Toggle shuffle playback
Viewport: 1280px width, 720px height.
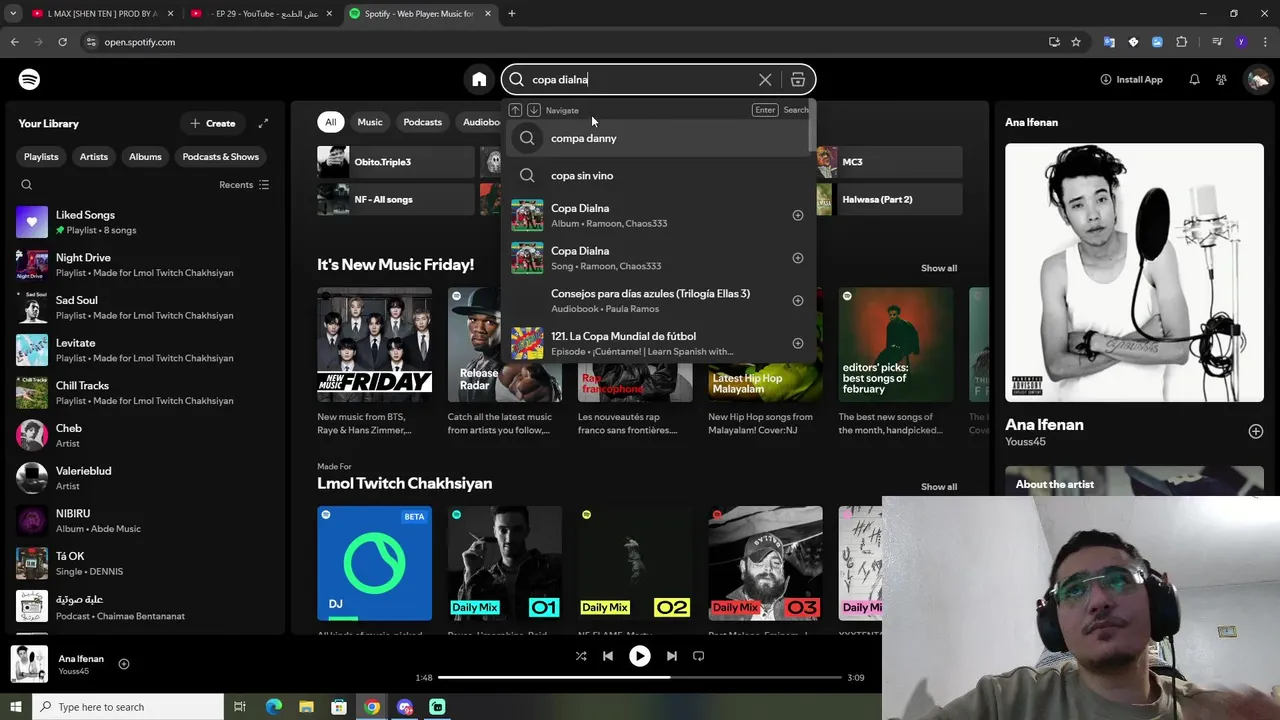[x=581, y=656]
